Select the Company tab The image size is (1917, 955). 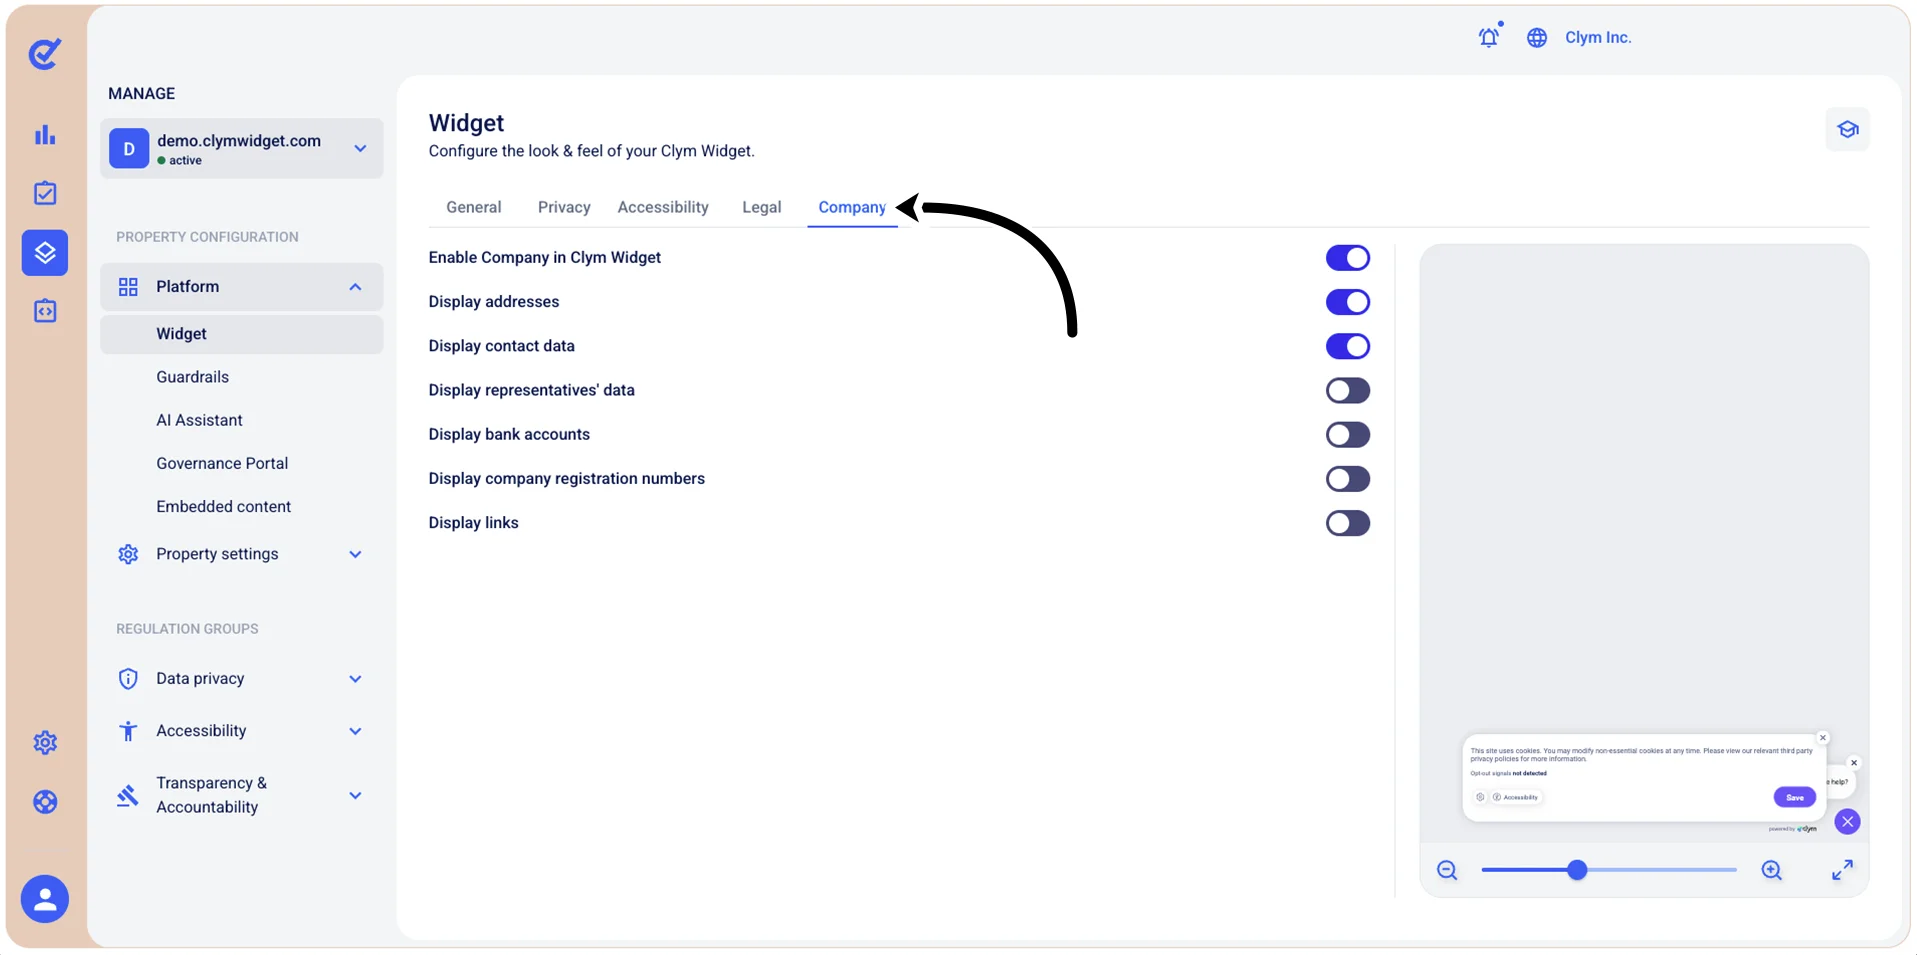[x=852, y=207]
